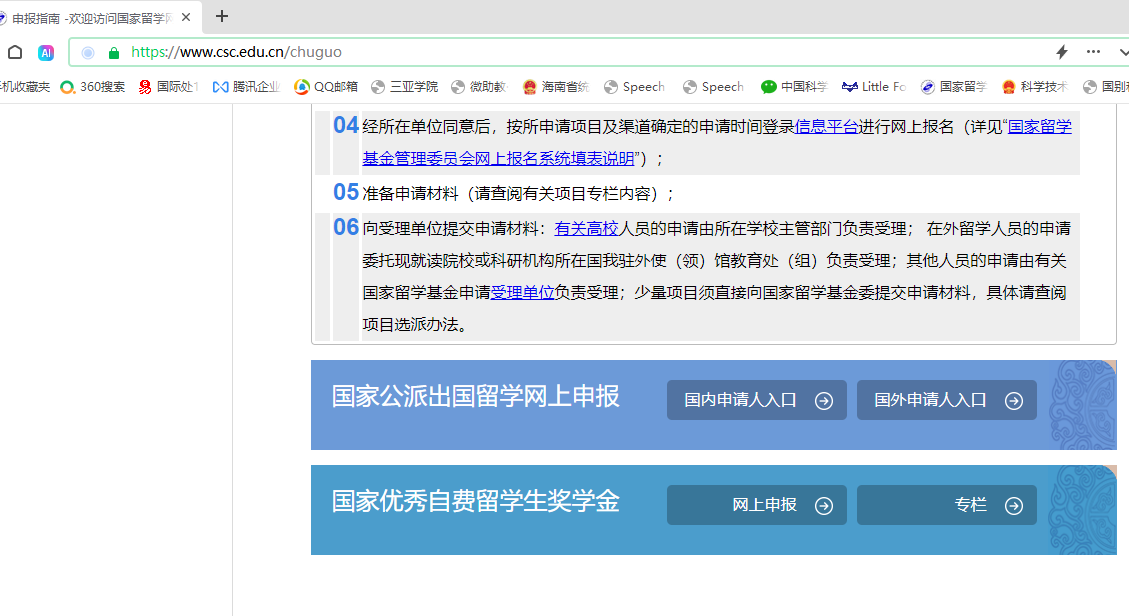Open the three-dots more options menu
Viewport: 1129px width, 616px height.
1093,52
